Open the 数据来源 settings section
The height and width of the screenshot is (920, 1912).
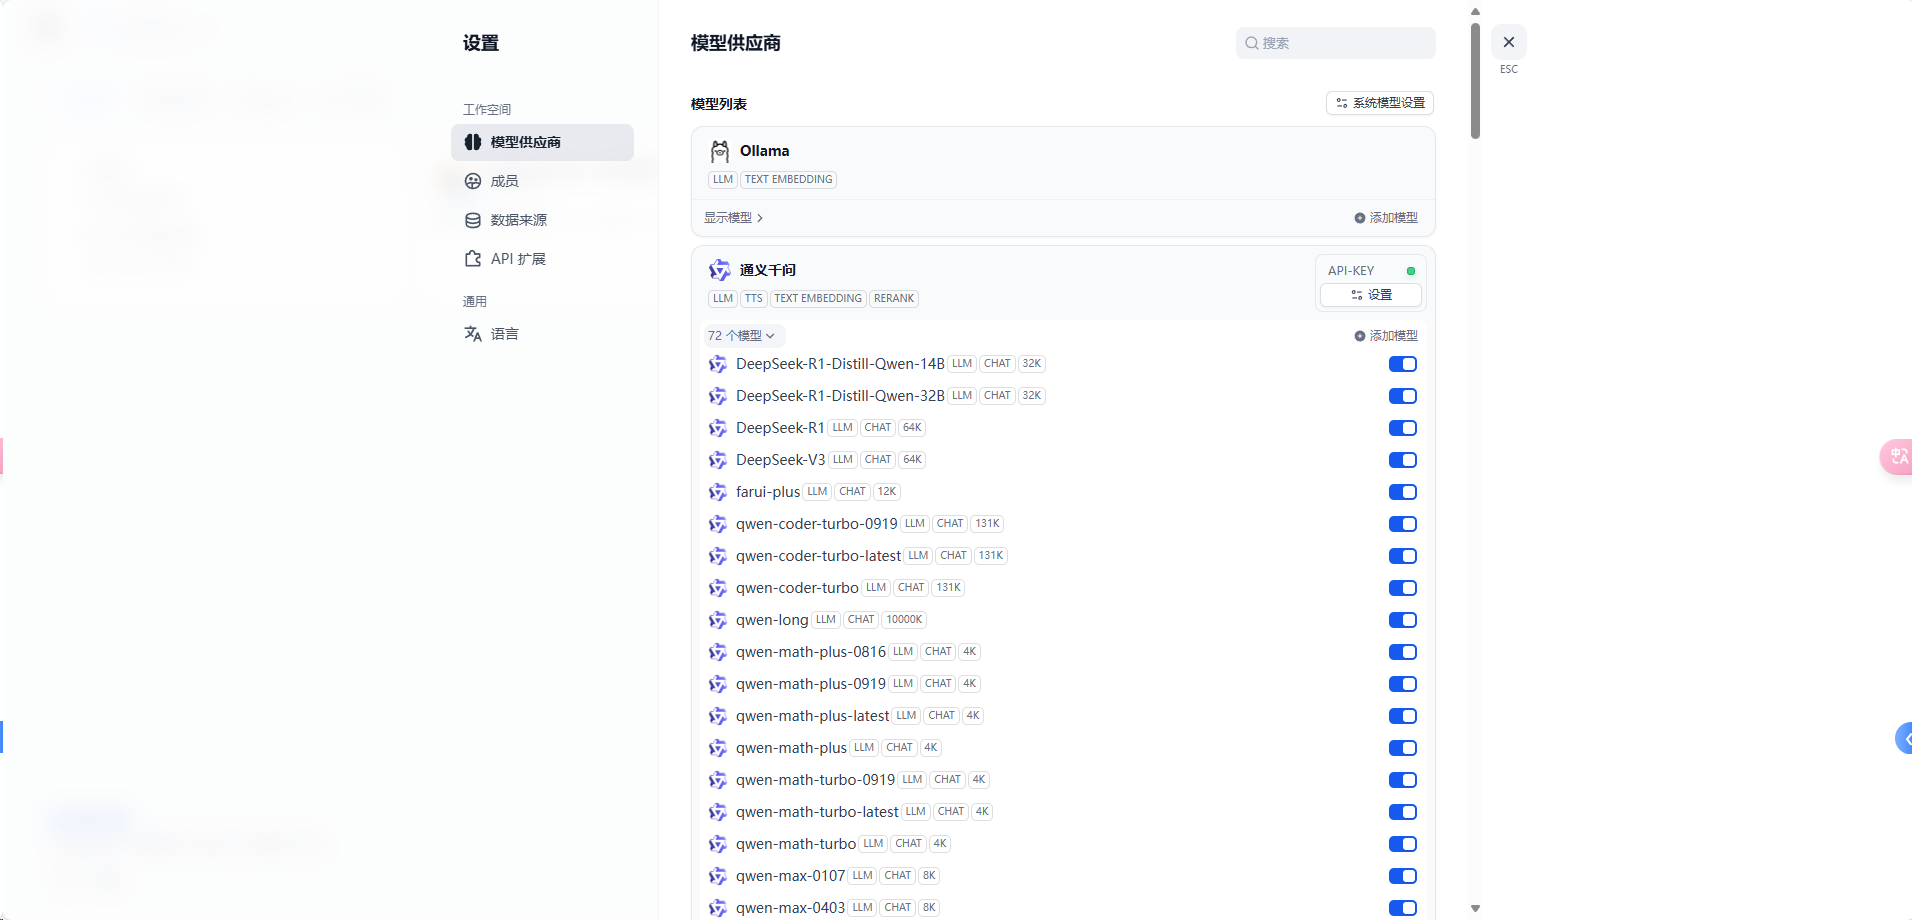pos(542,220)
